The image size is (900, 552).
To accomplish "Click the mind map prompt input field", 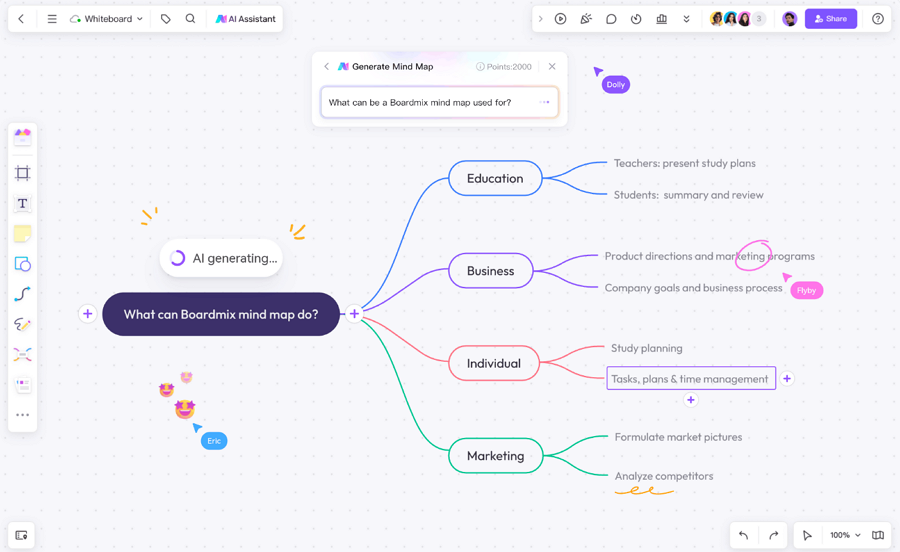I will [x=430, y=102].
